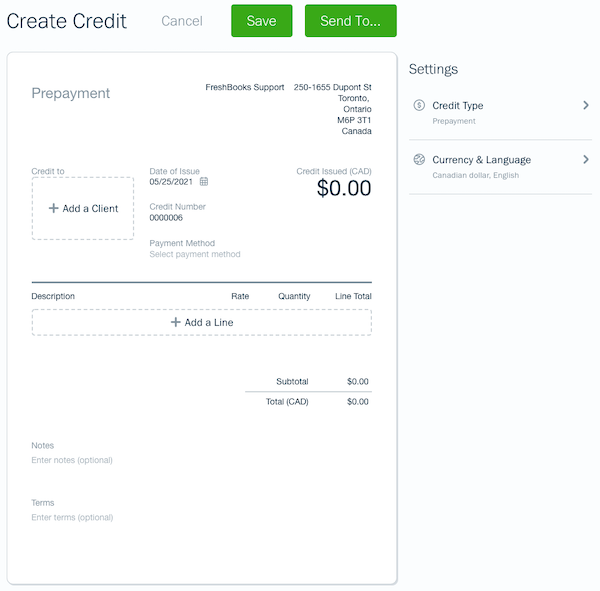This screenshot has height=591, width=600.
Task: Expand the Credit Type chevron
Action: pyautogui.click(x=585, y=105)
